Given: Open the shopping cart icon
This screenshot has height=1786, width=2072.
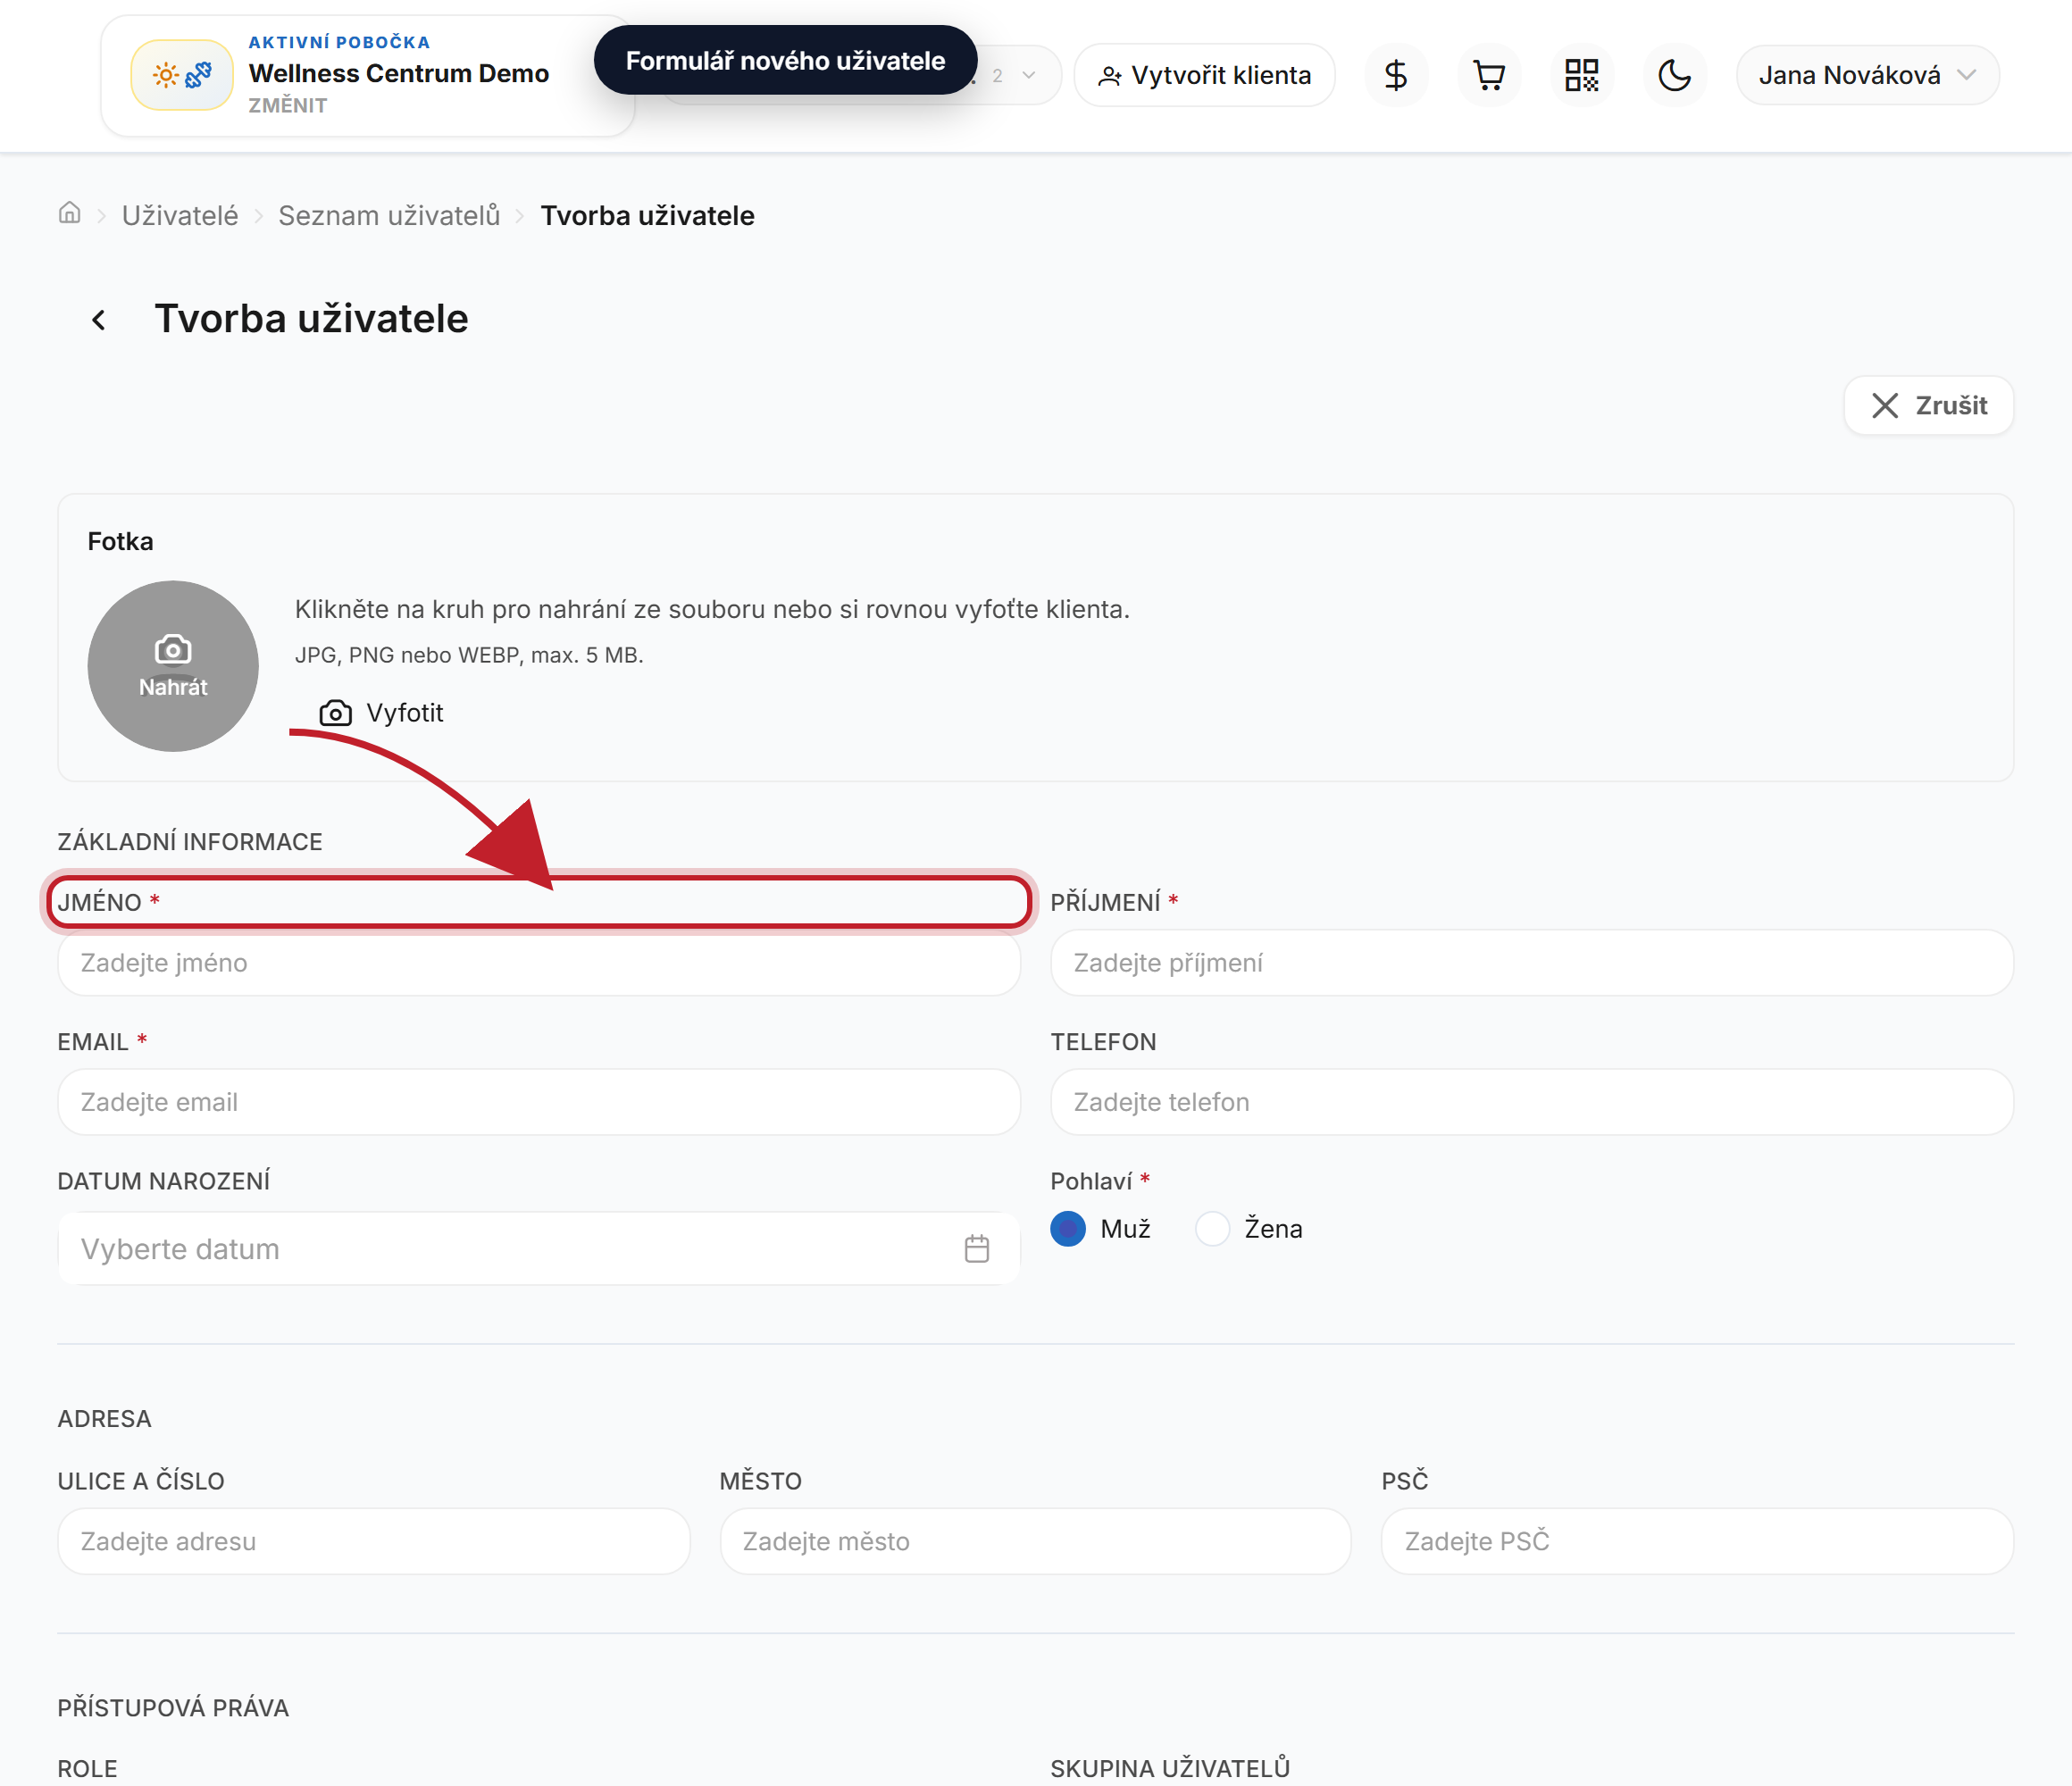Looking at the screenshot, I should tap(1488, 75).
